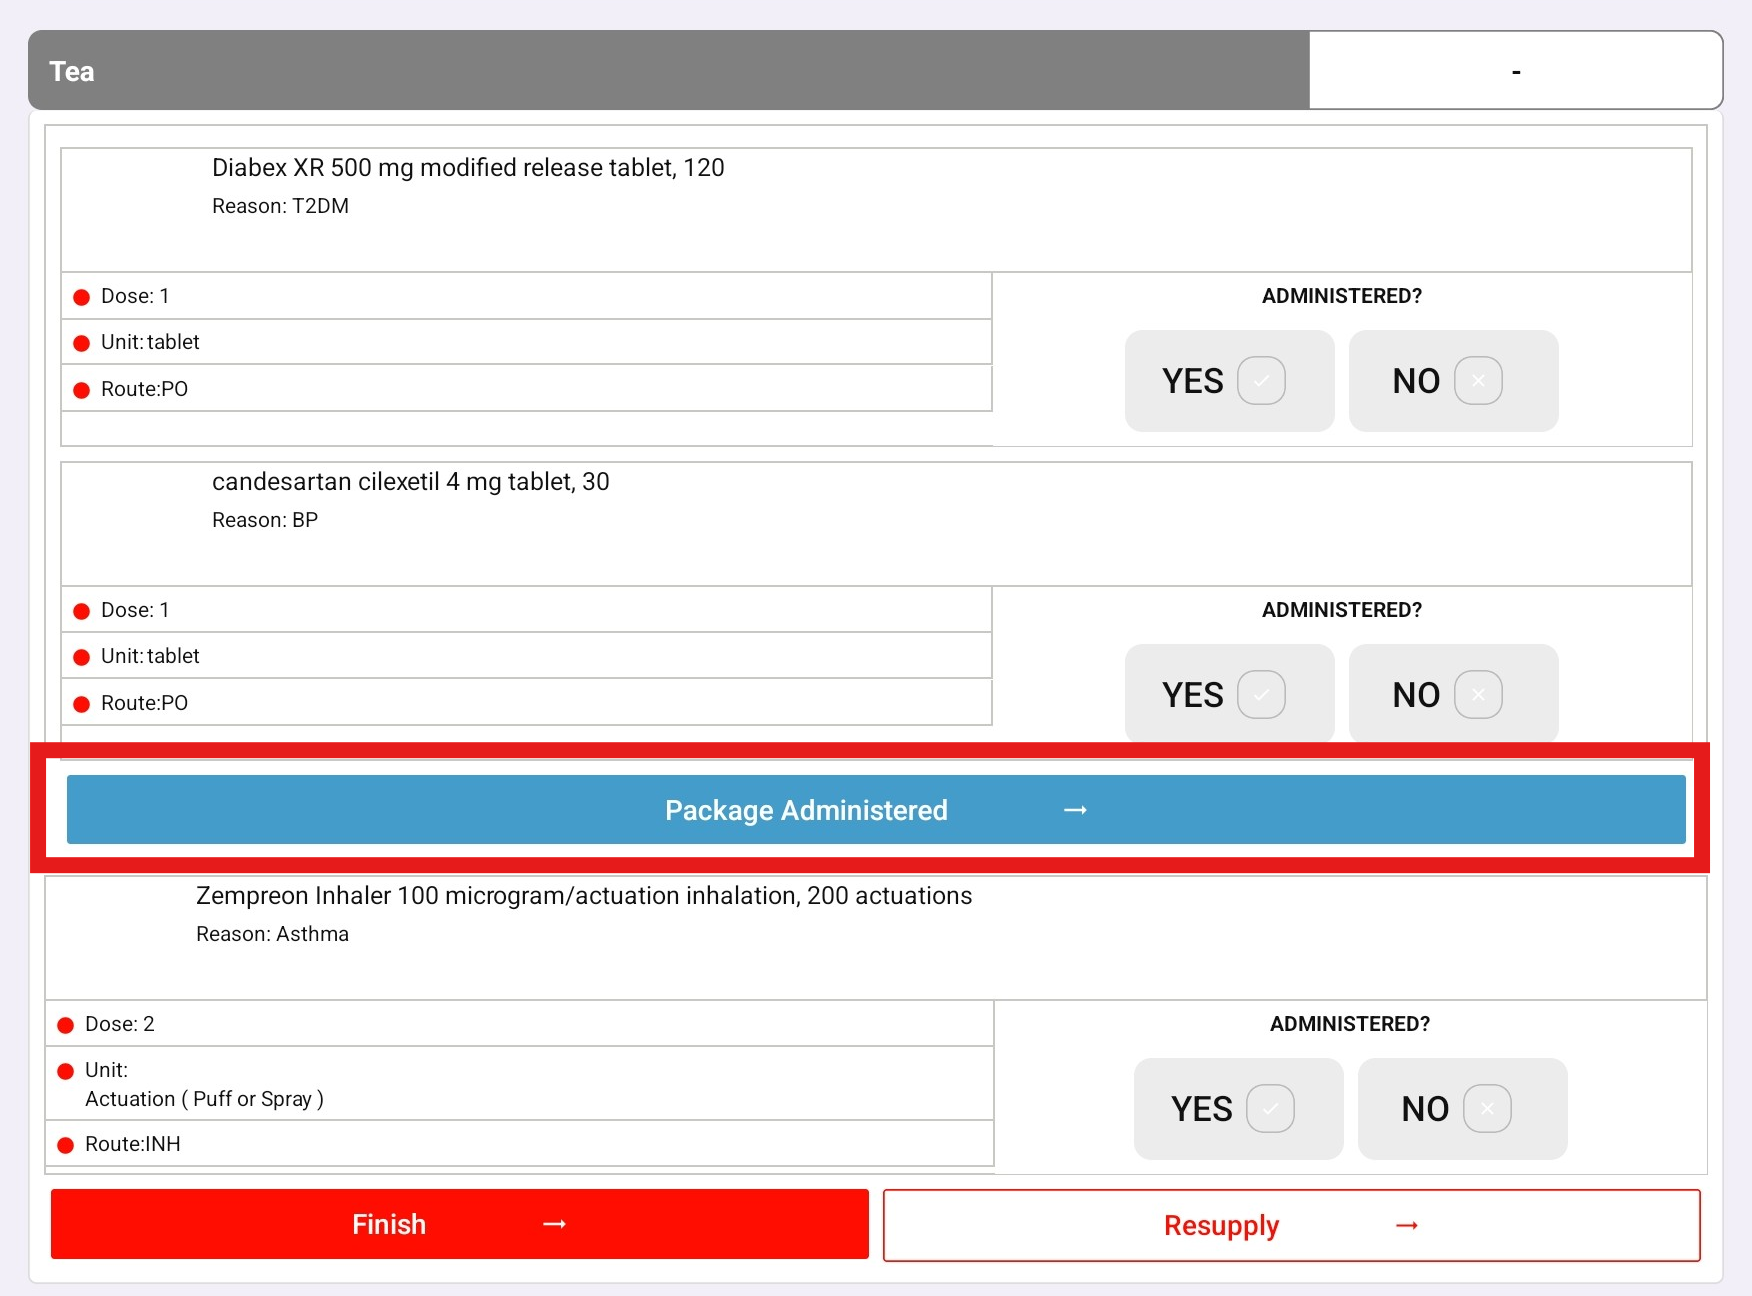Image resolution: width=1752 pixels, height=1296 pixels.
Task: Click the red bullet beside Diabex Dose: 1
Action: coord(82,297)
